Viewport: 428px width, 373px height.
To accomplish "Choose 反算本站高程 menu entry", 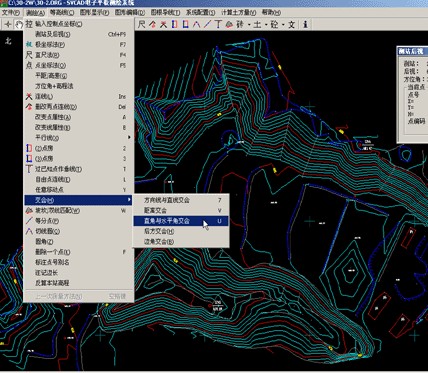I will [78, 283].
